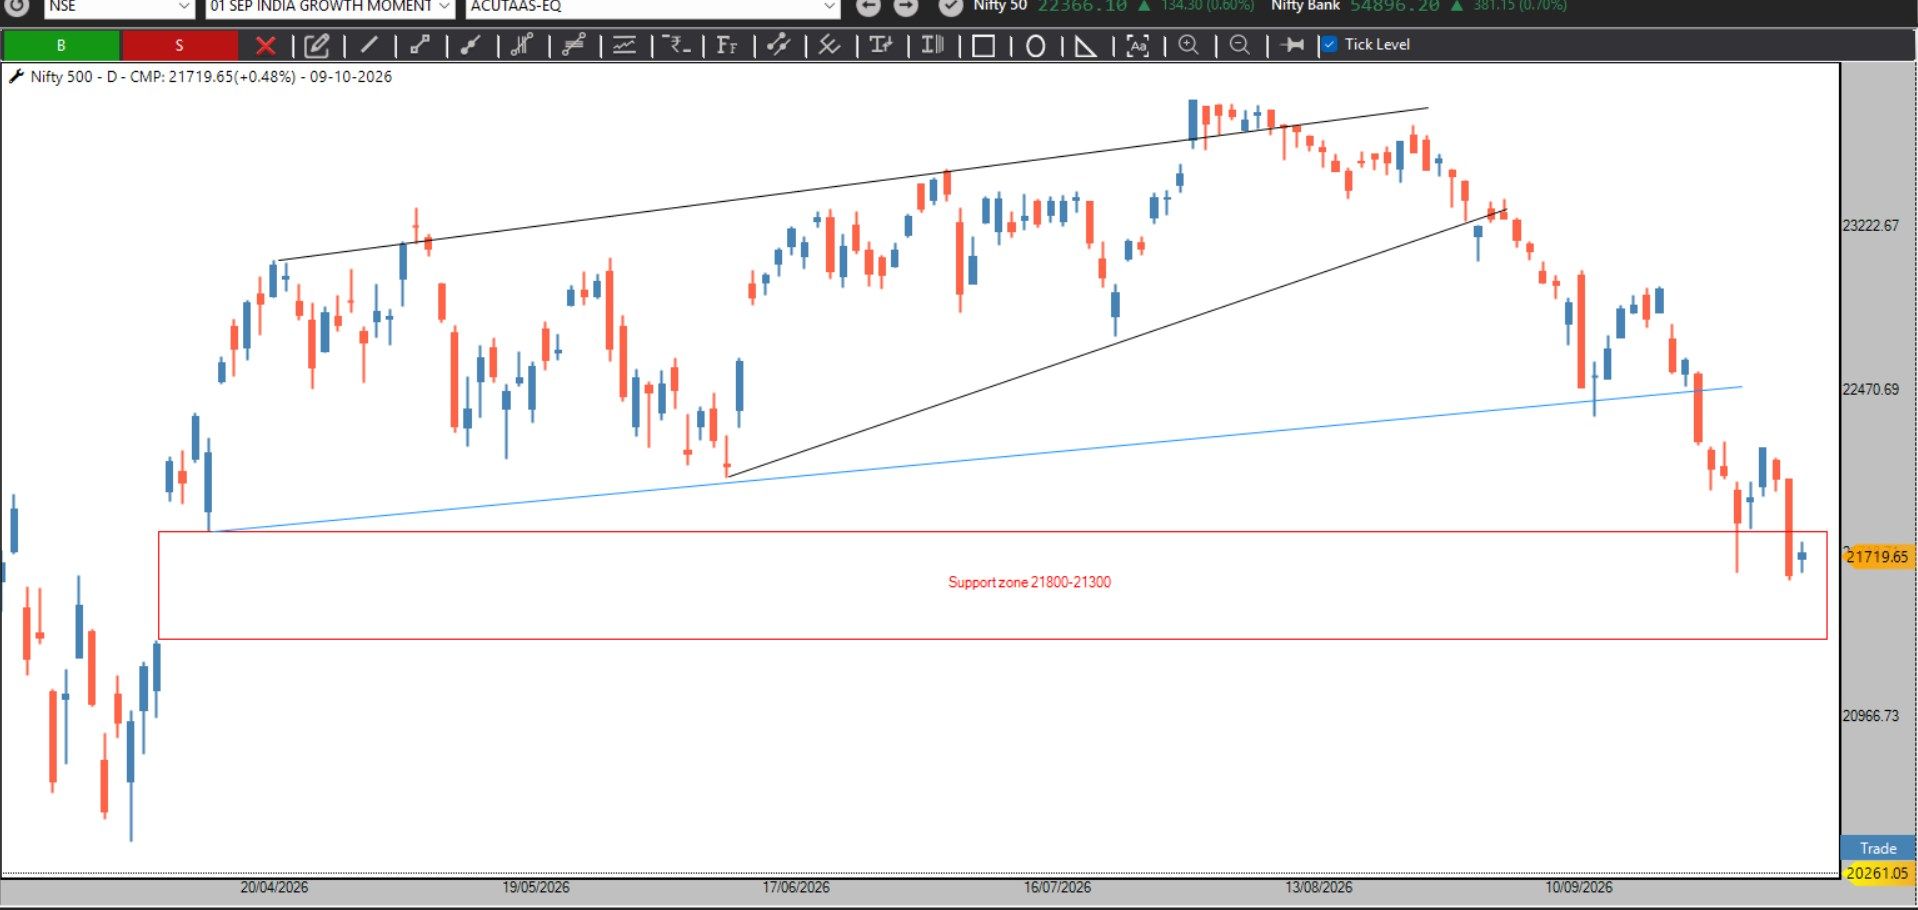The height and width of the screenshot is (910, 1918).
Task: Select the pitchfork drawing tool
Action: [x=522, y=45]
